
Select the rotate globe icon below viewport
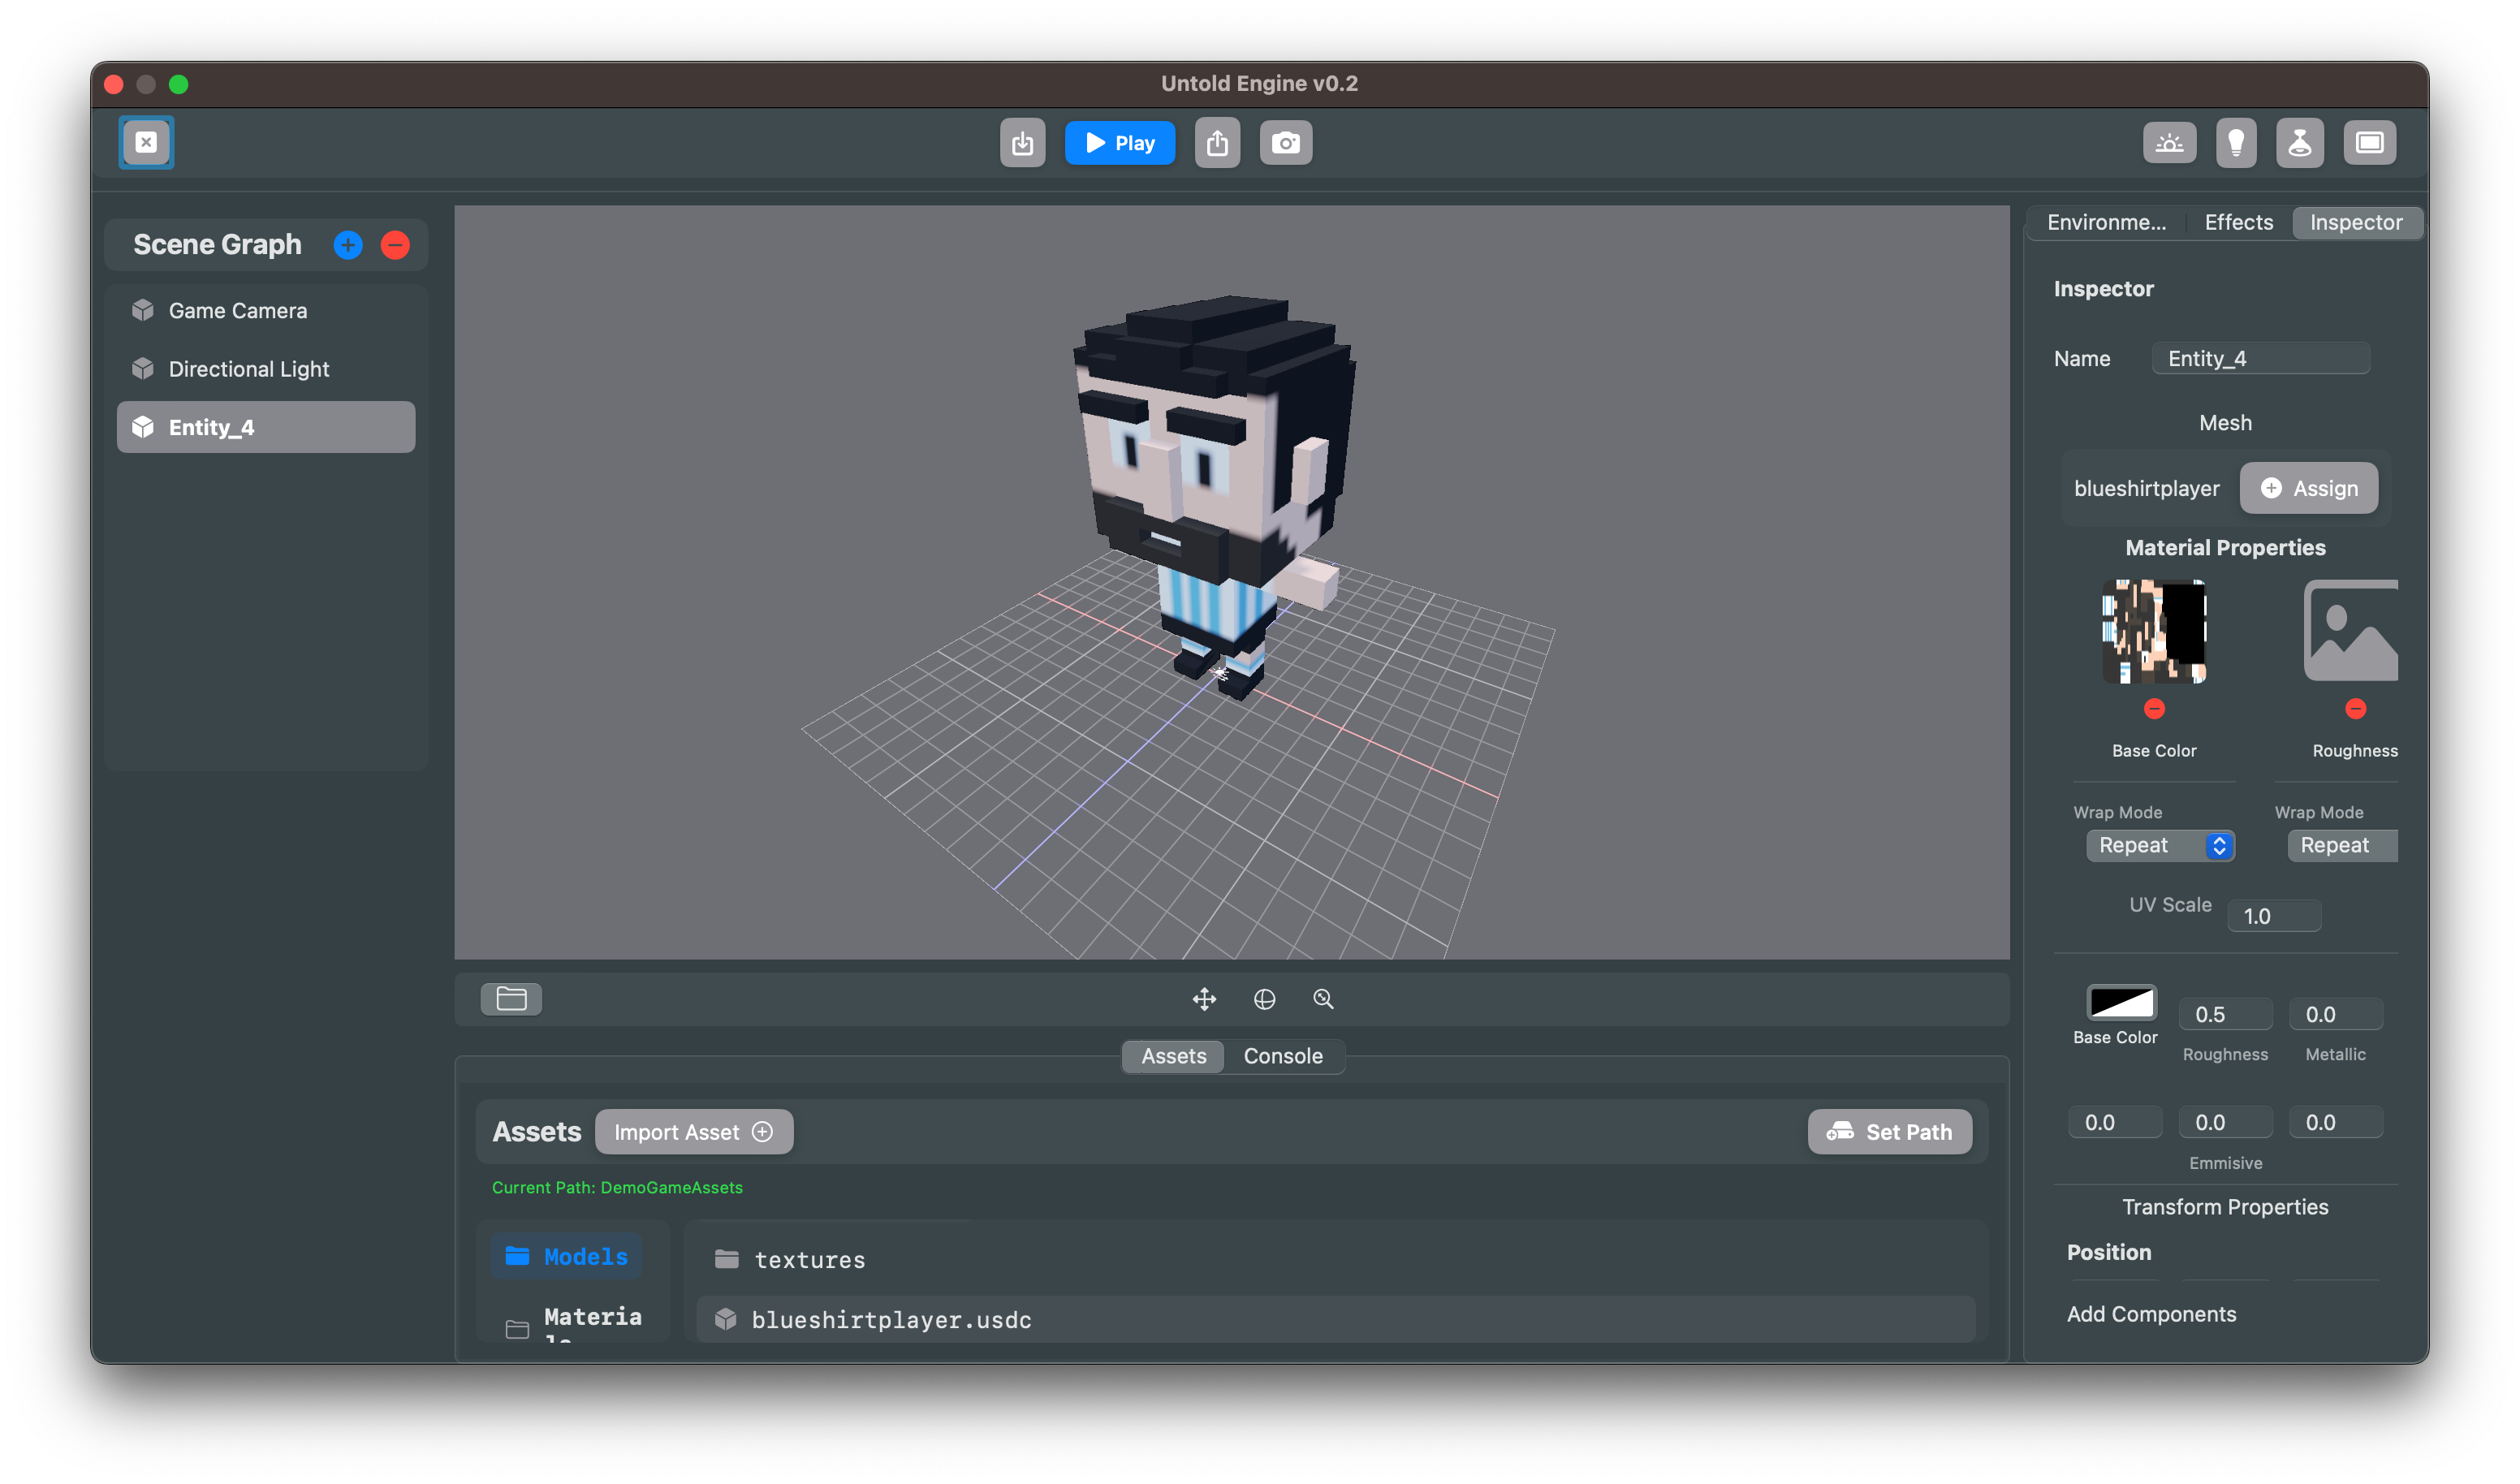[x=1264, y=998]
